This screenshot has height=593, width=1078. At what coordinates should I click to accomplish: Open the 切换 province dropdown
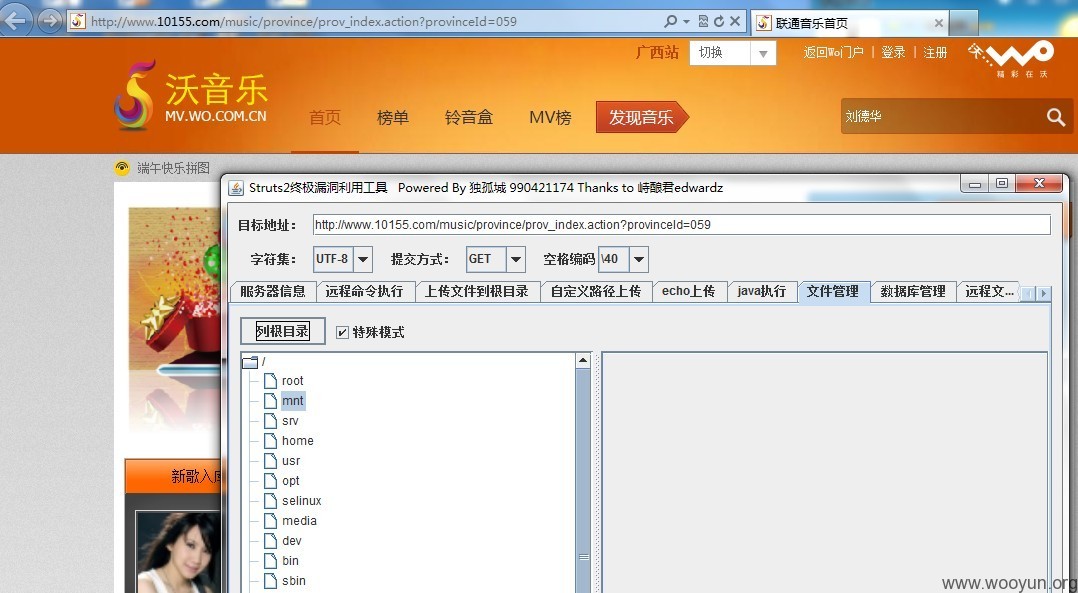click(762, 54)
